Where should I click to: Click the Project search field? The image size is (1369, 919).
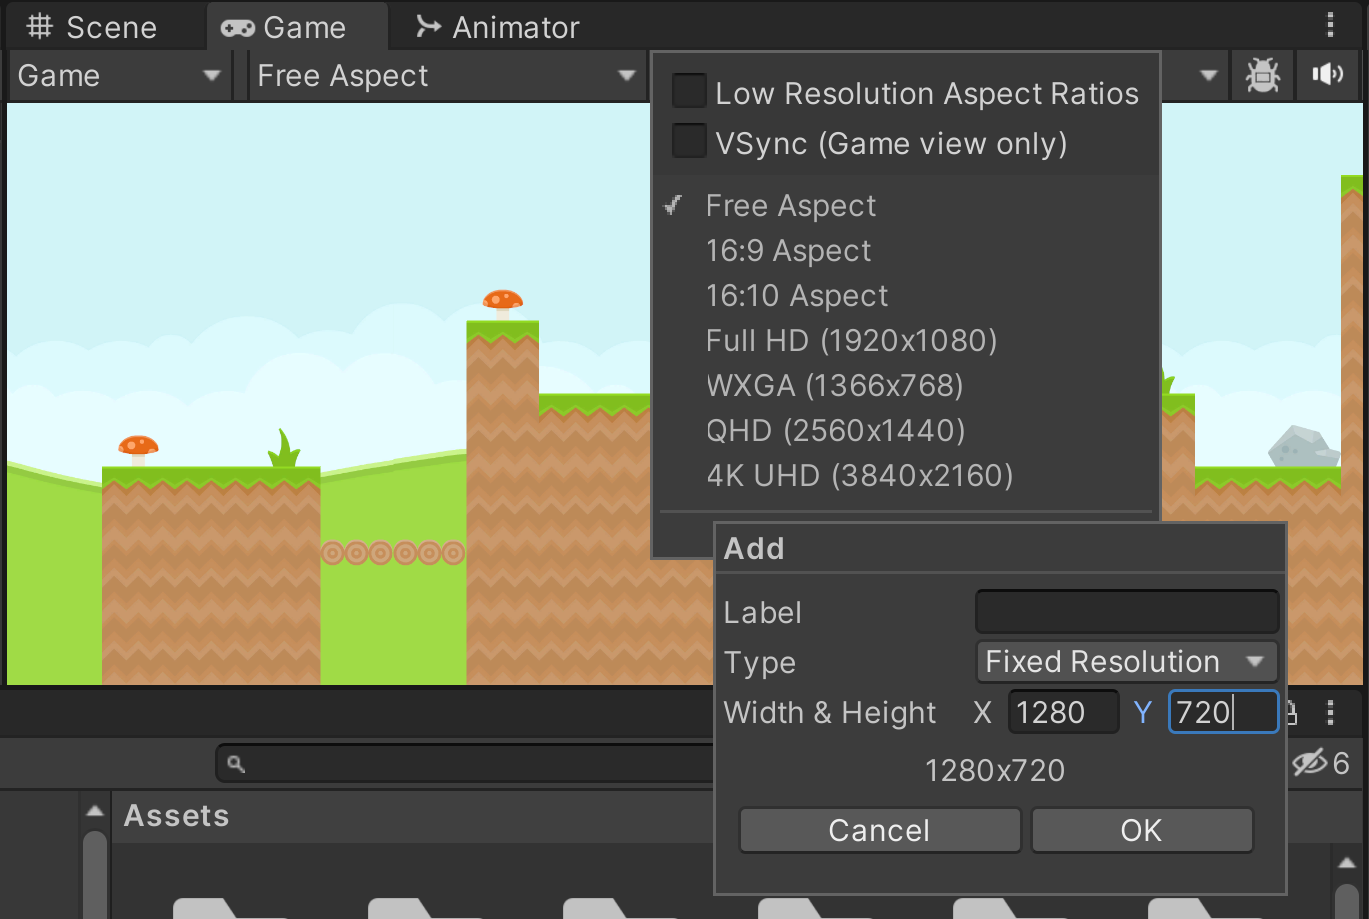click(465, 764)
